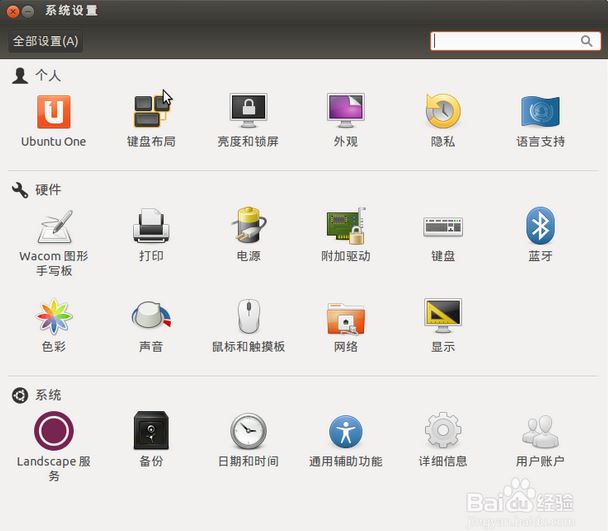Screen dimensions: 608x531
Task: Open the Ubuntu One settings icon
Action: coord(54,112)
